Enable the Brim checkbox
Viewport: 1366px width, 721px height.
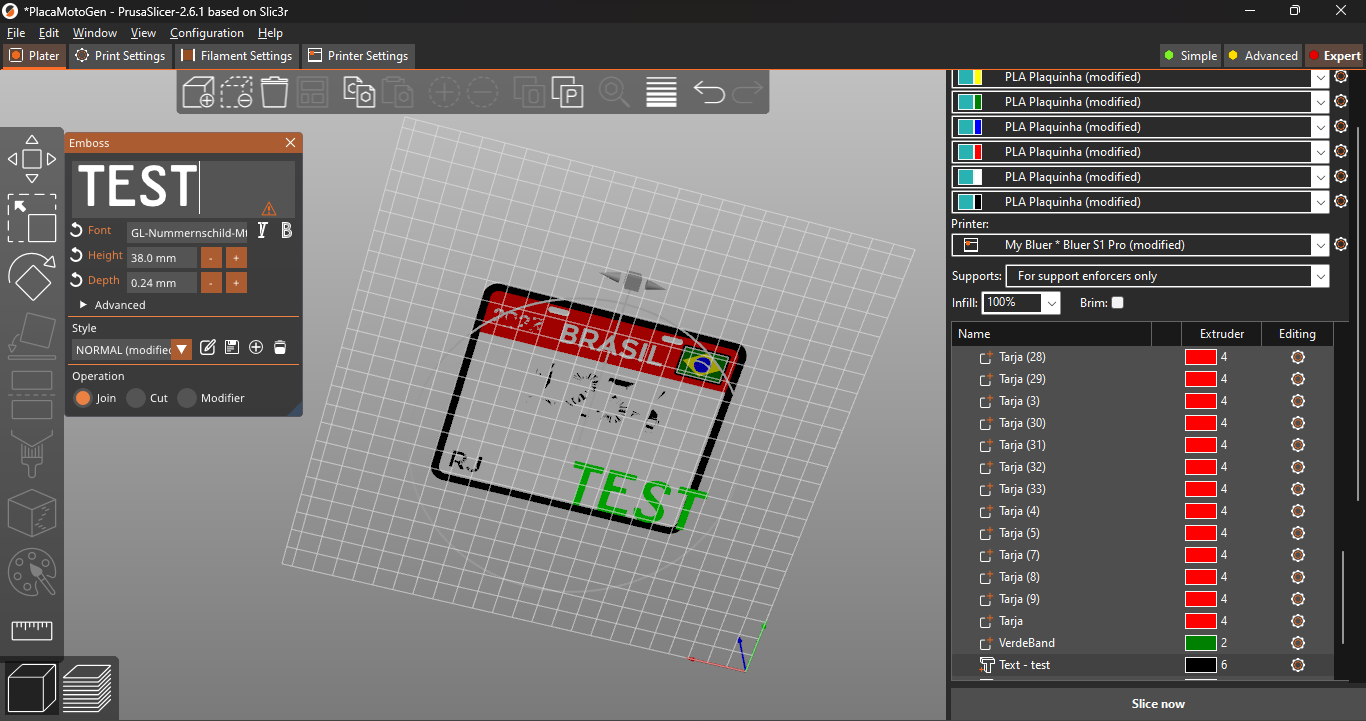click(1117, 302)
